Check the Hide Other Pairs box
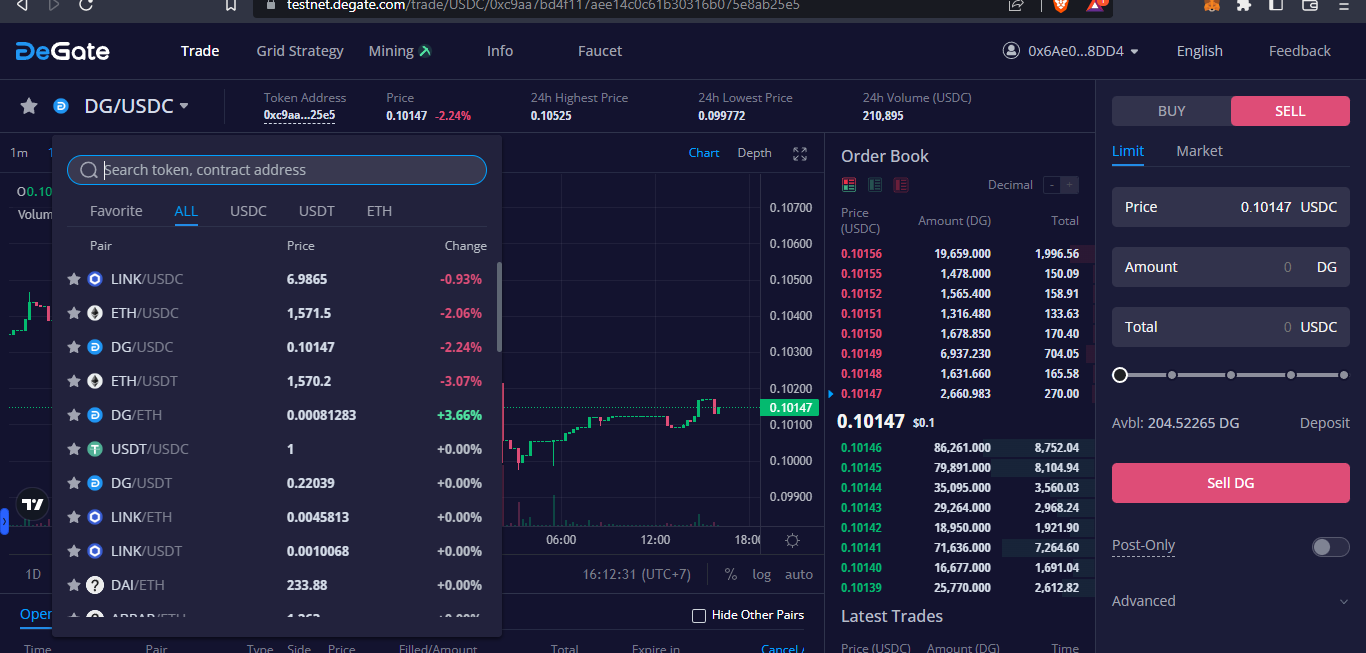 click(699, 615)
